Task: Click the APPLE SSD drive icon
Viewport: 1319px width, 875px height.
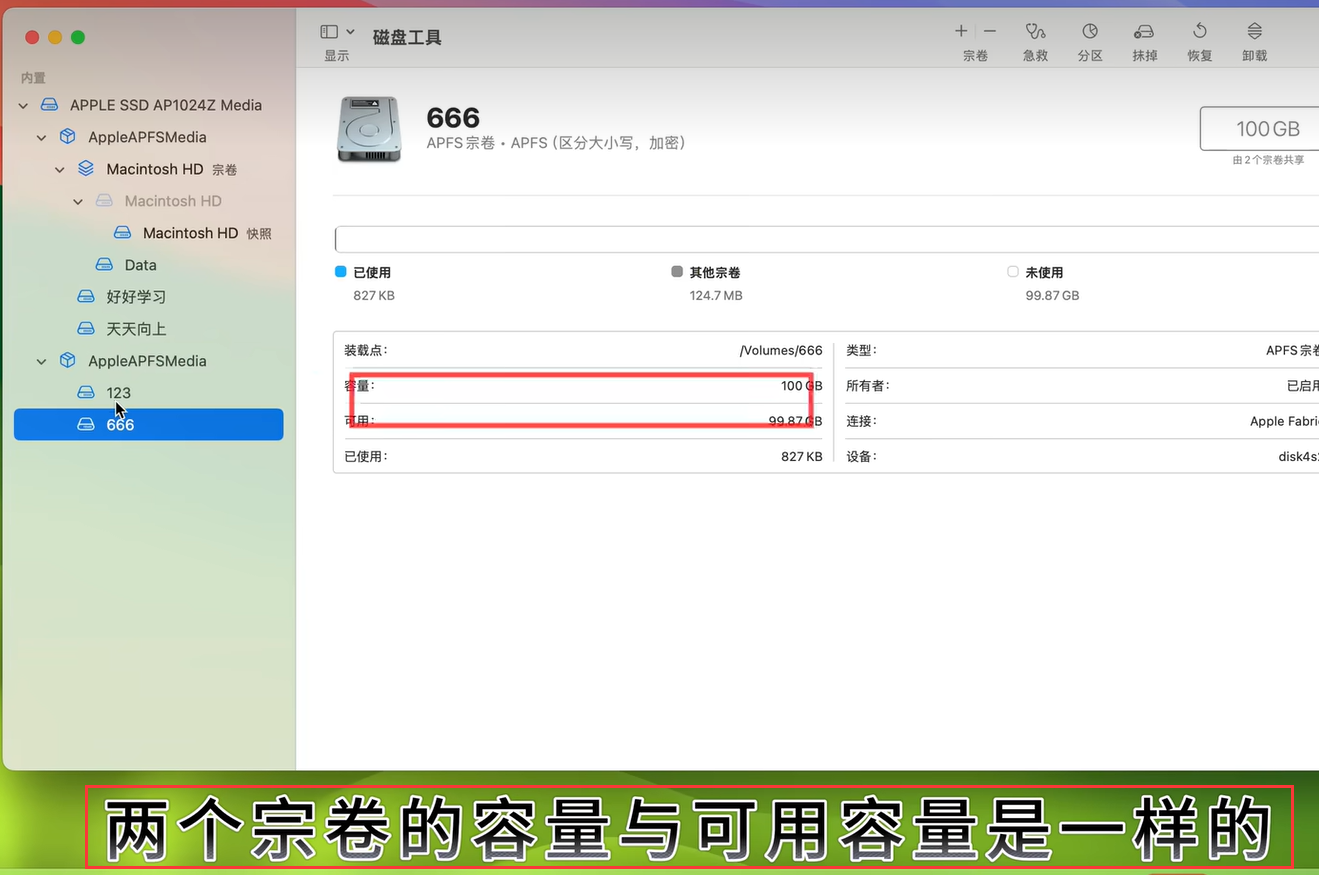Action: (49, 105)
